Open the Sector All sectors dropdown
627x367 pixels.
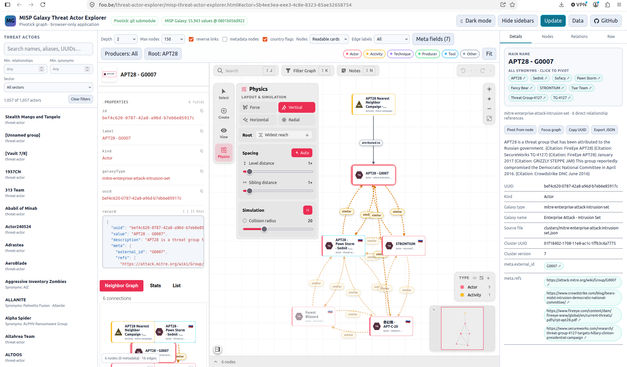(48, 87)
